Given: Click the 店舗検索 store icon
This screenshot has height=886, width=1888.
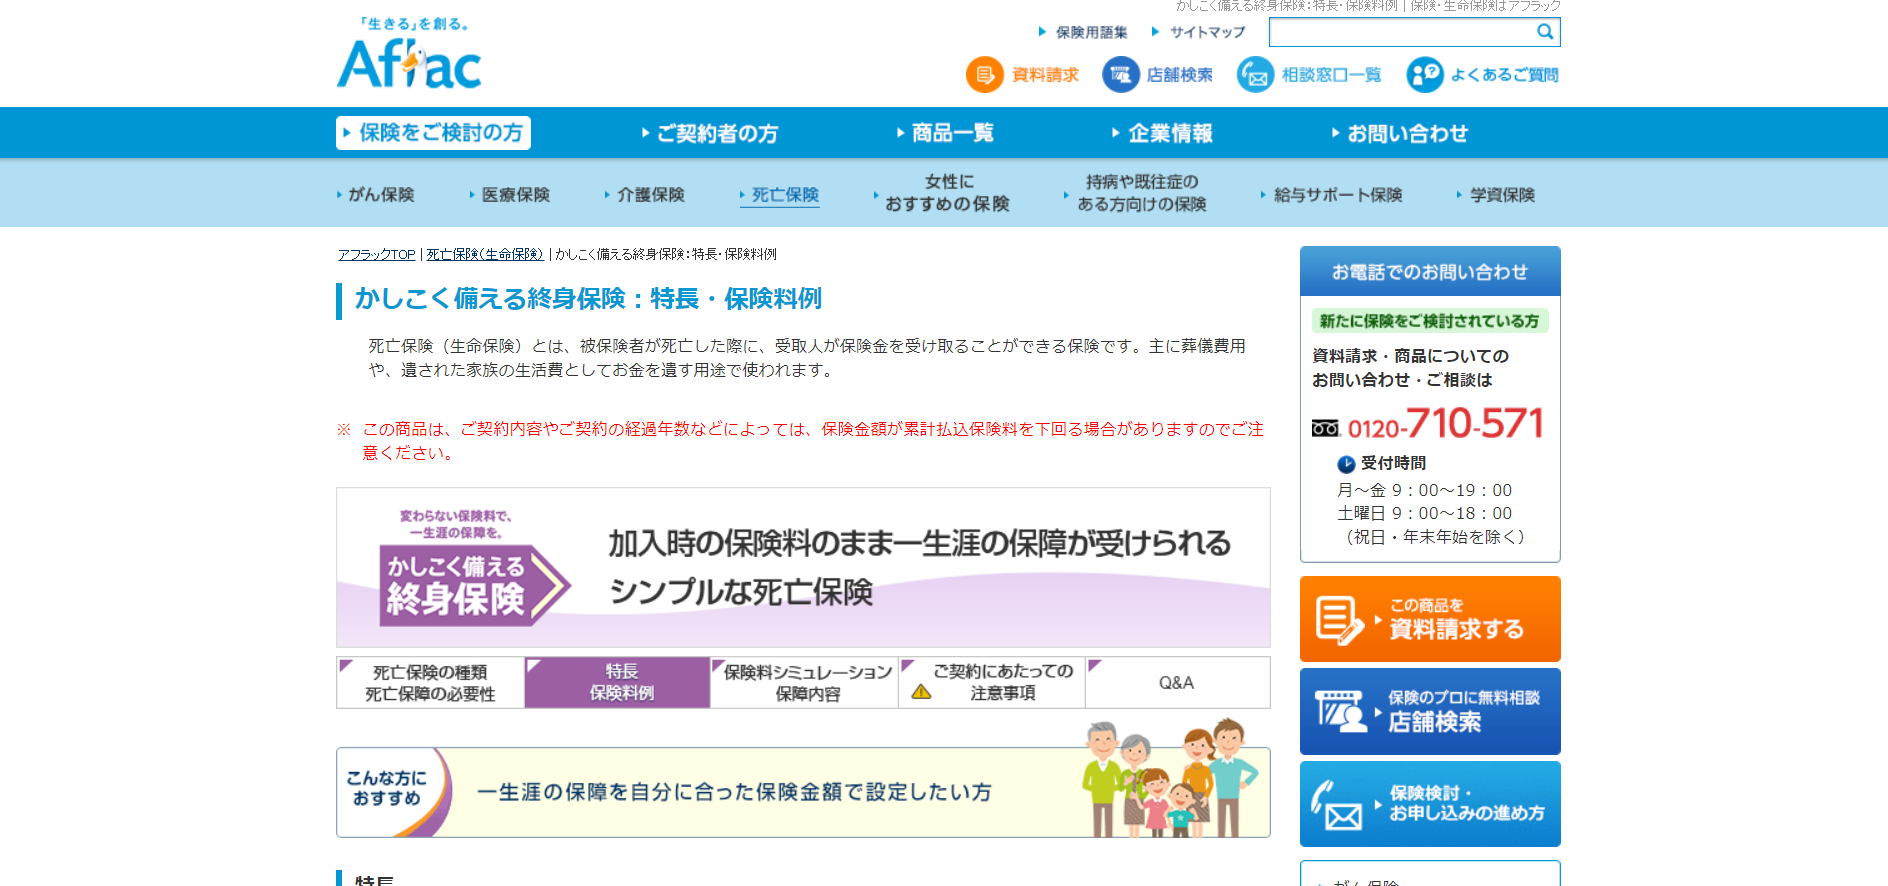Looking at the screenshot, I should (1121, 75).
